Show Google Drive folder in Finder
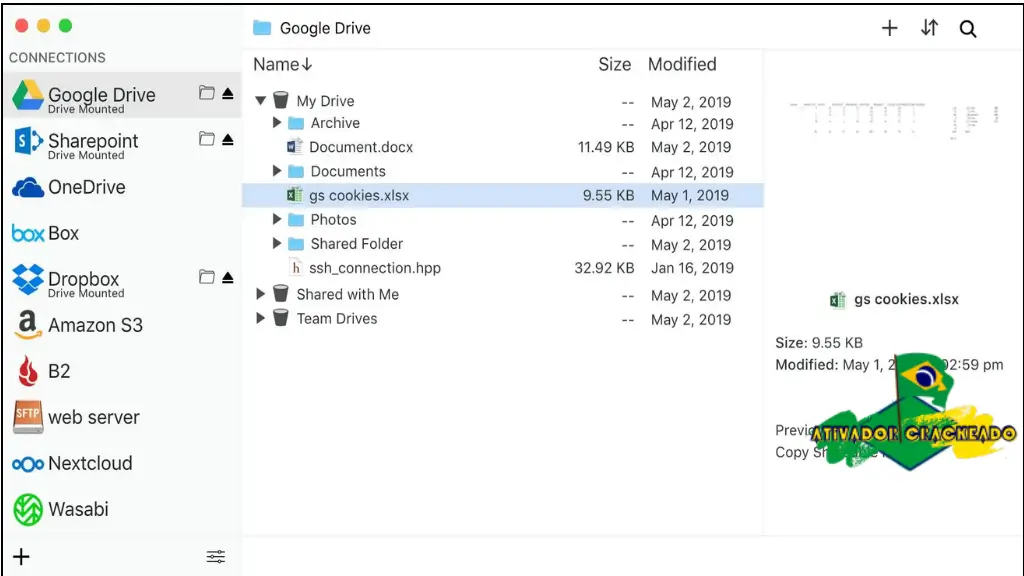 click(x=206, y=93)
